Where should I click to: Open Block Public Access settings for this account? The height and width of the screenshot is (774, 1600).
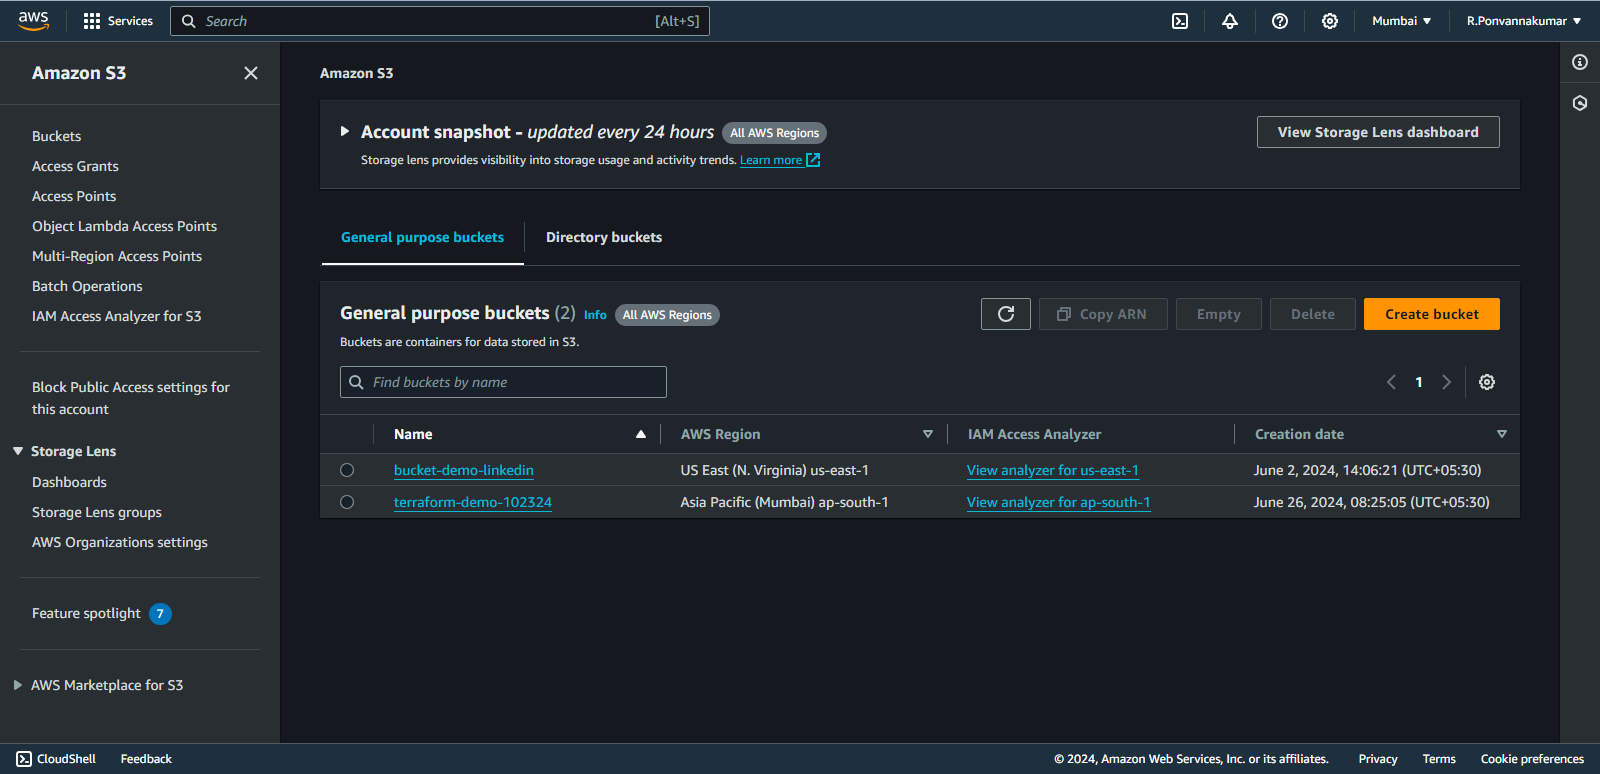pyautogui.click(x=131, y=398)
